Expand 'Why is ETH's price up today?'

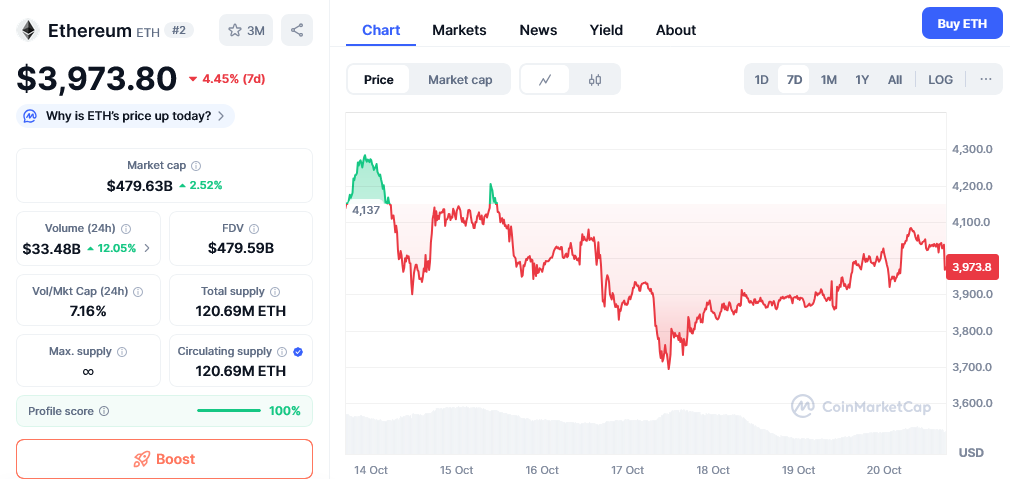pyautogui.click(x=127, y=116)
